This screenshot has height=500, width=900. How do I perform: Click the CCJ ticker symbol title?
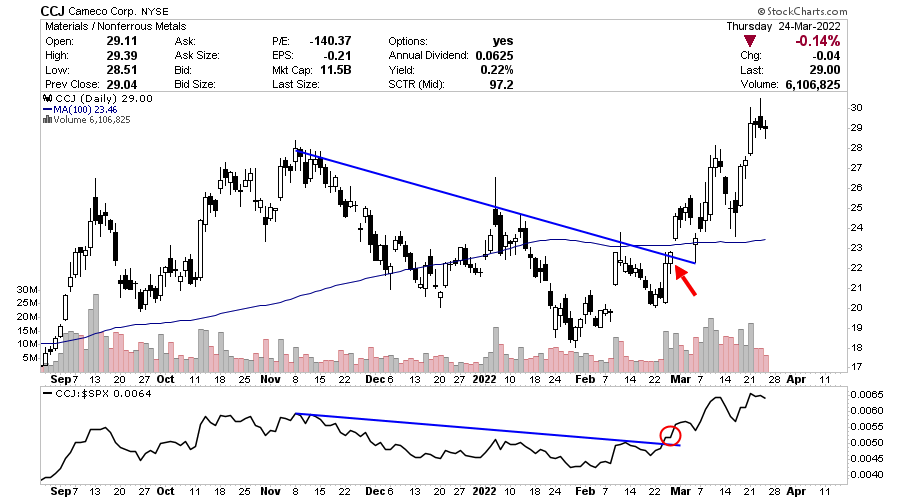tap(53, 11)
